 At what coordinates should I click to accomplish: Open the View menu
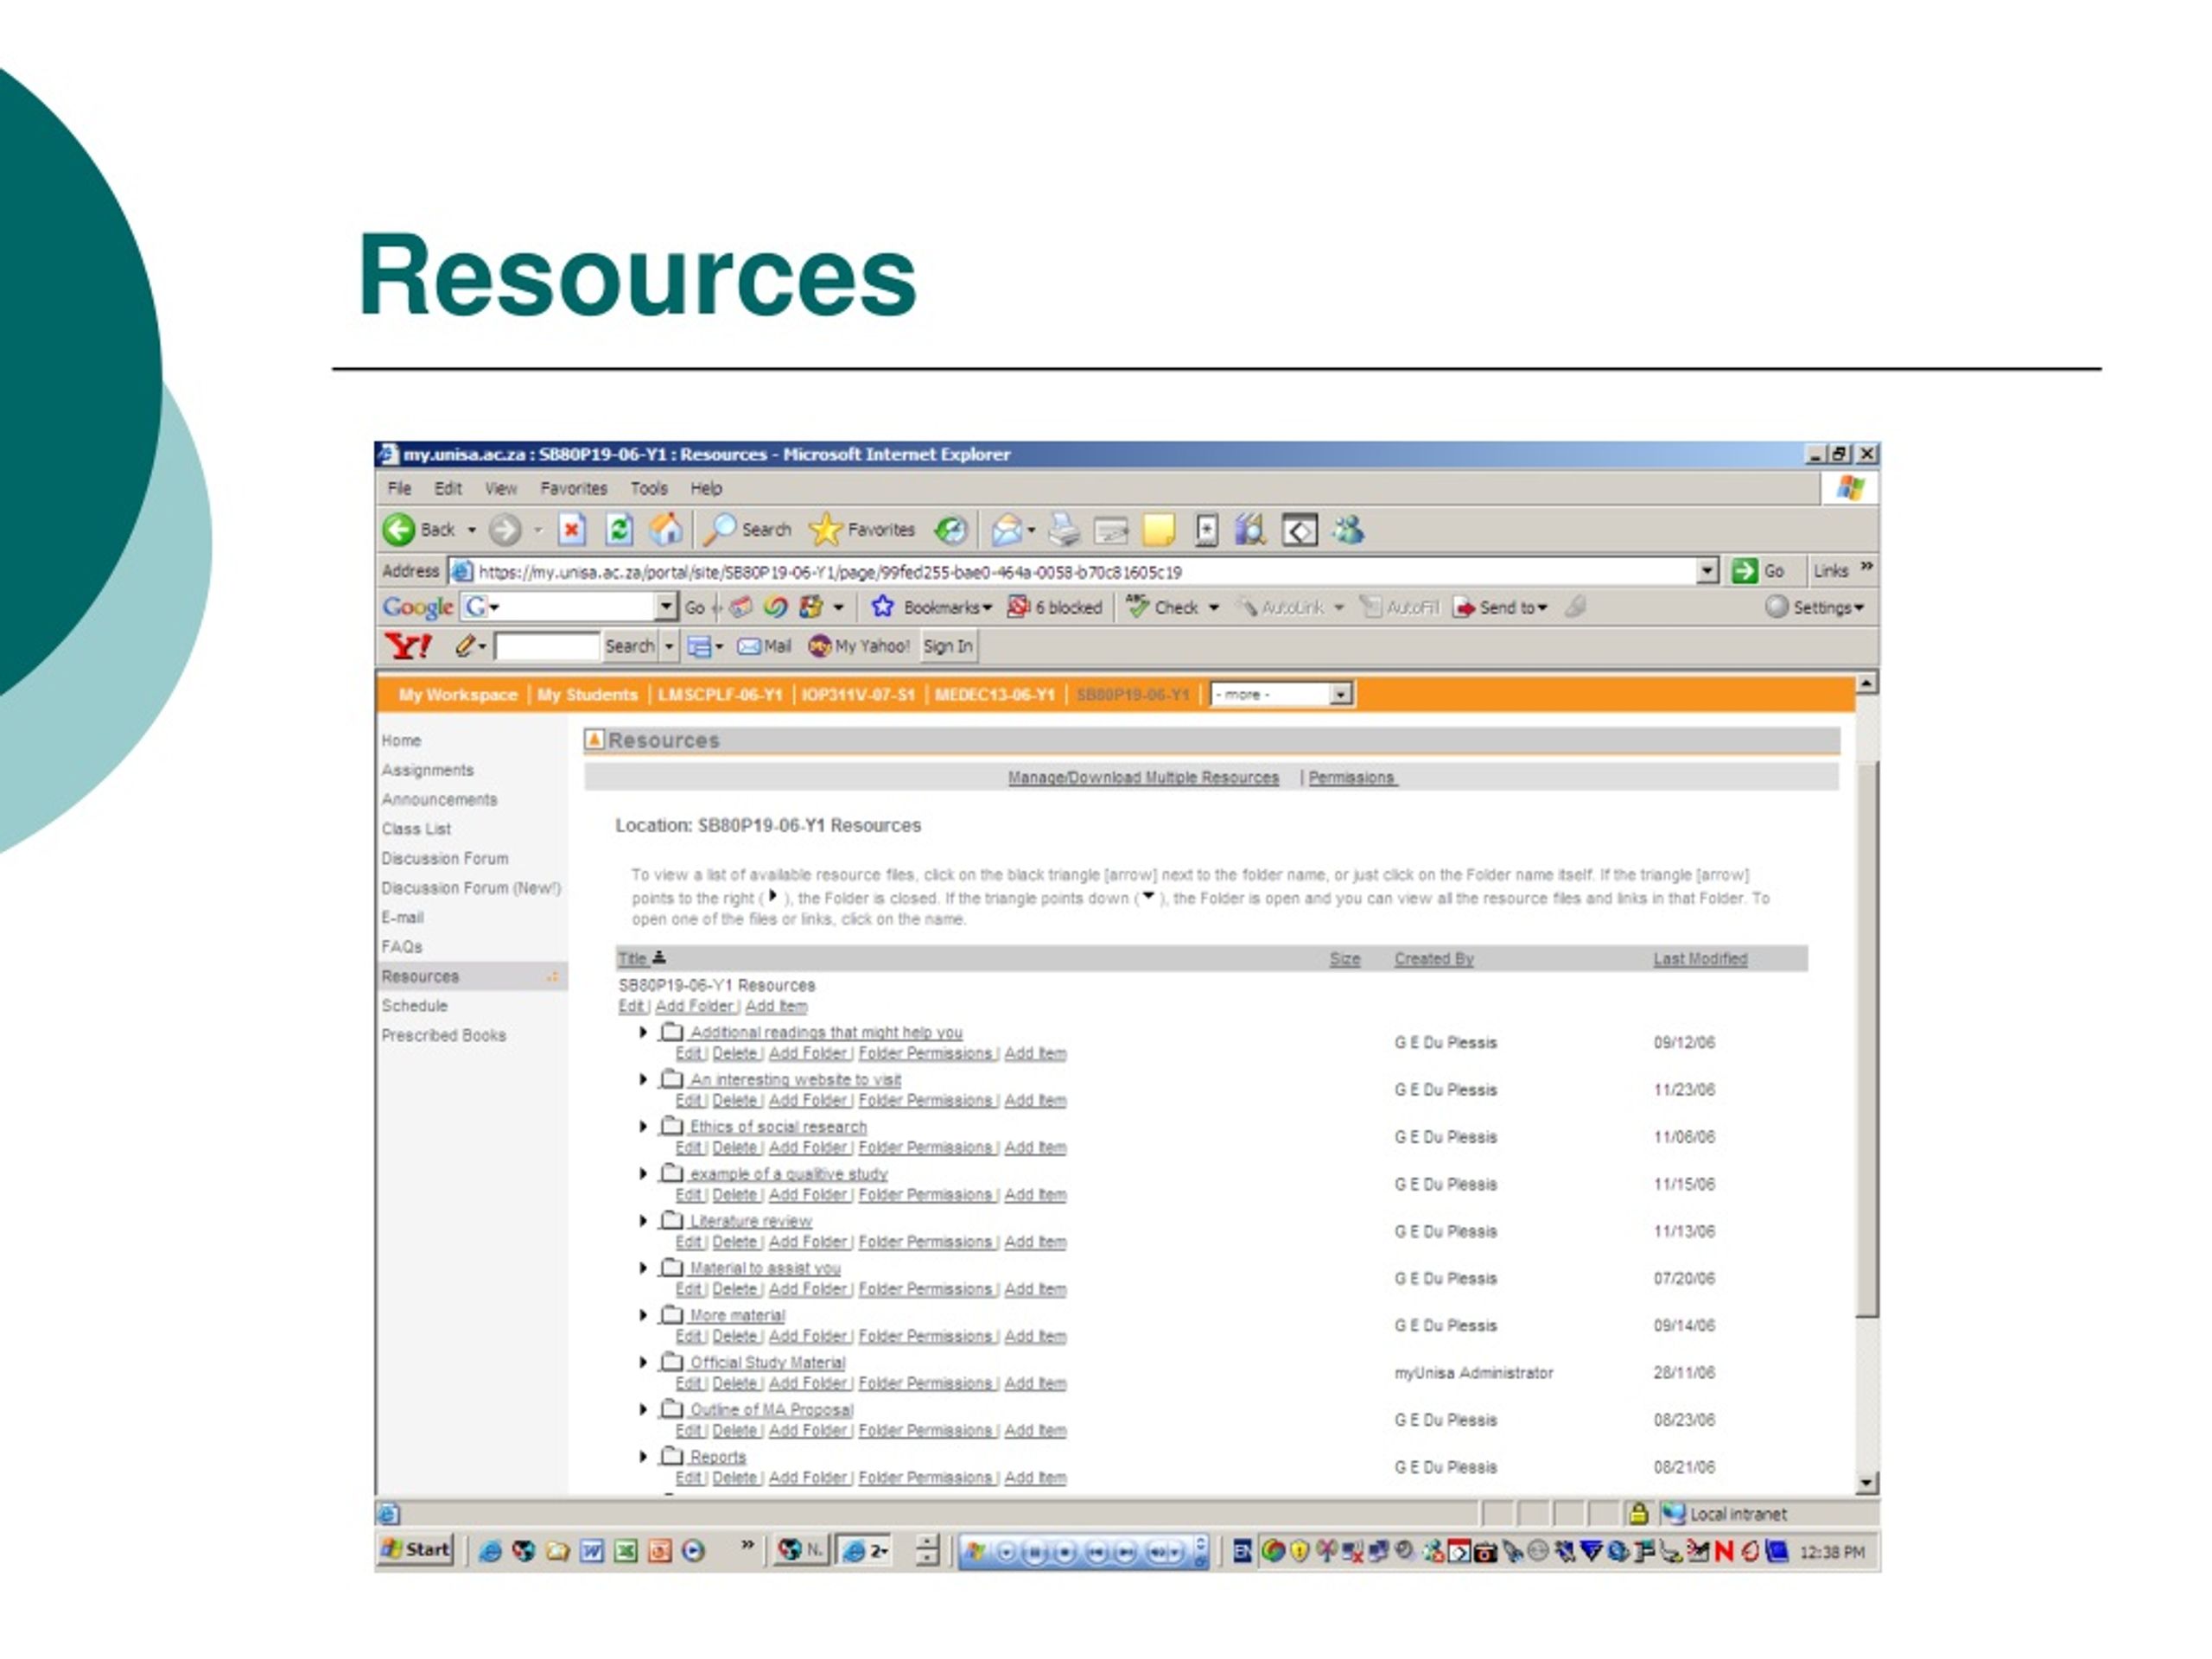pyautogui.click(x=500, y=488)
